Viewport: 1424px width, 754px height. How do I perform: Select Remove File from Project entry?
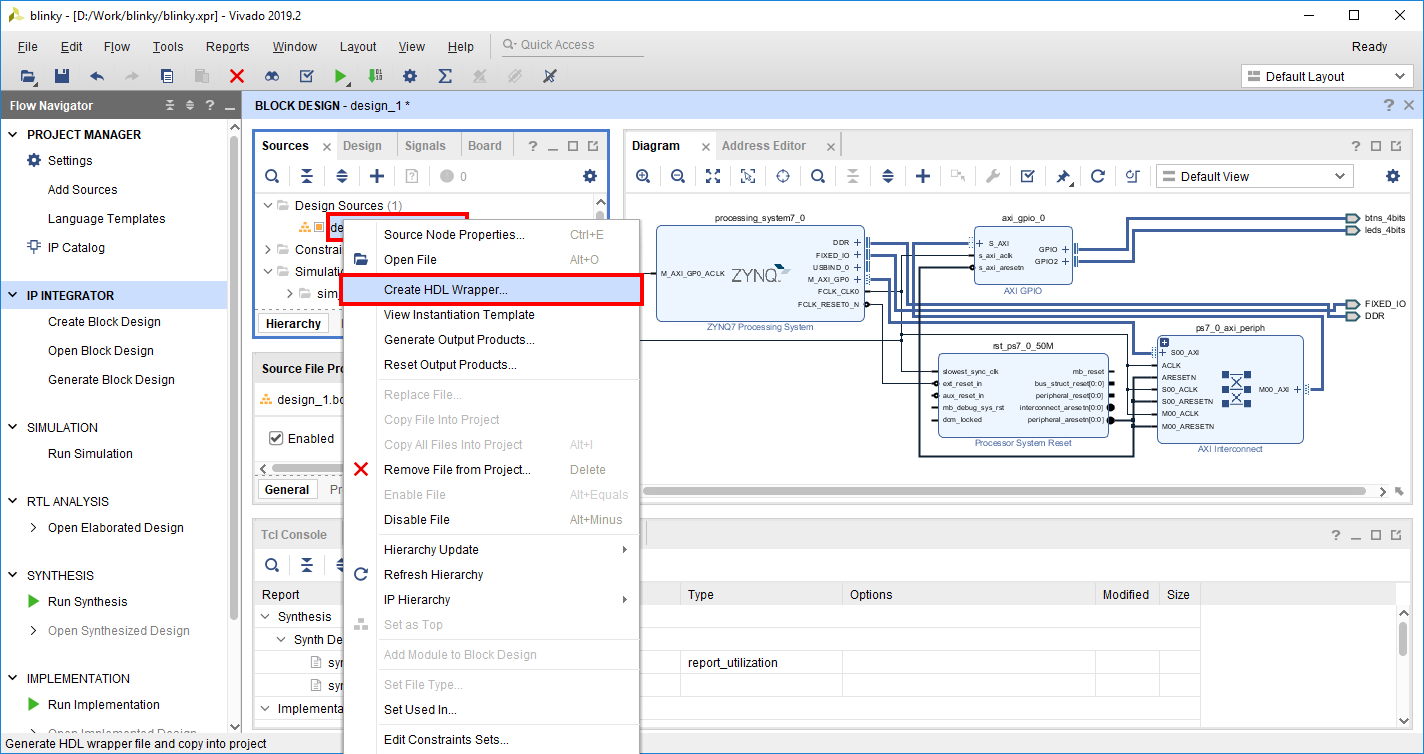[491, 469]
